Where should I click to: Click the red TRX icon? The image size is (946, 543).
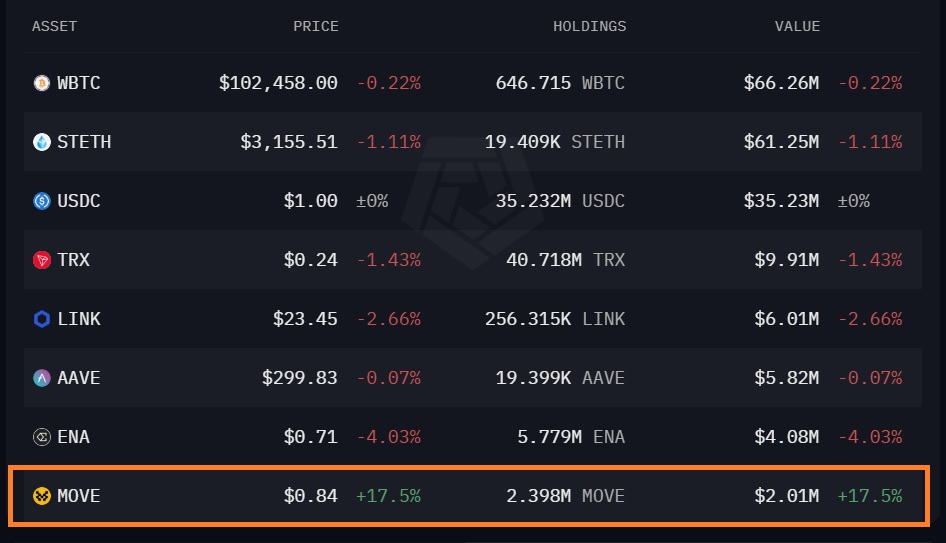tap(42, 260)
